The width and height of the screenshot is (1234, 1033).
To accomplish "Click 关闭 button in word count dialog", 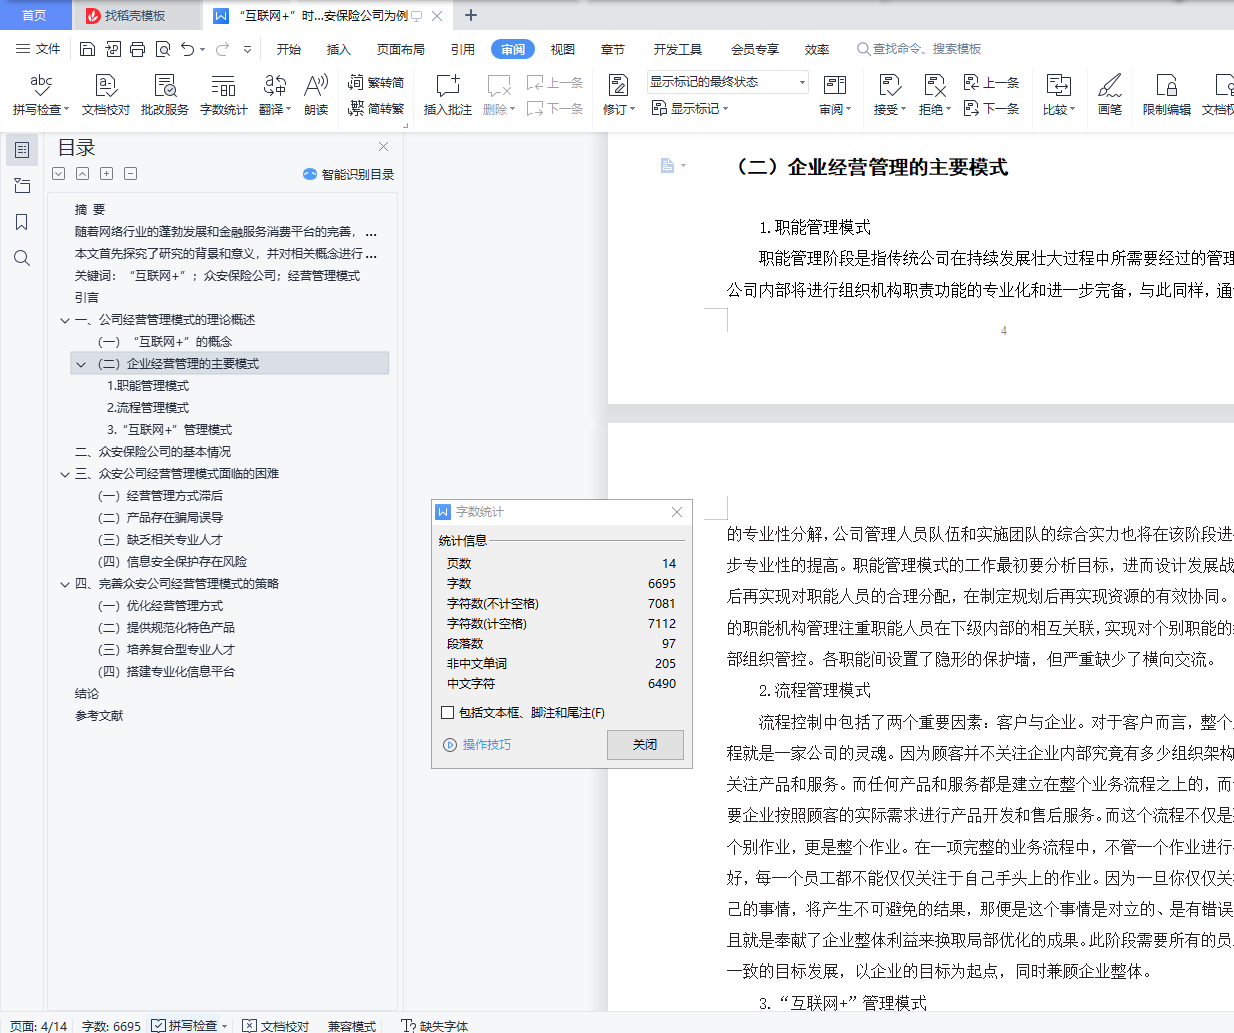I will [x=645, y=745].
